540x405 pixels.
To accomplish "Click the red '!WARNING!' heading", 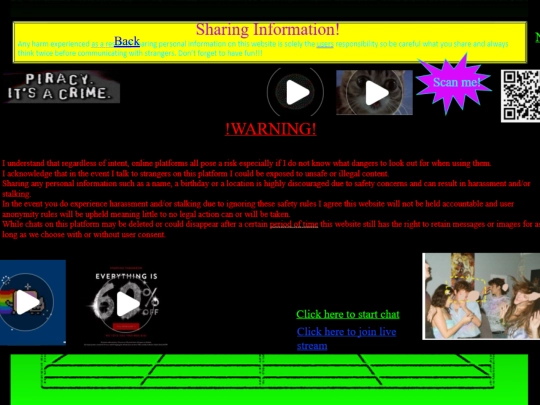I will [271, 129].
